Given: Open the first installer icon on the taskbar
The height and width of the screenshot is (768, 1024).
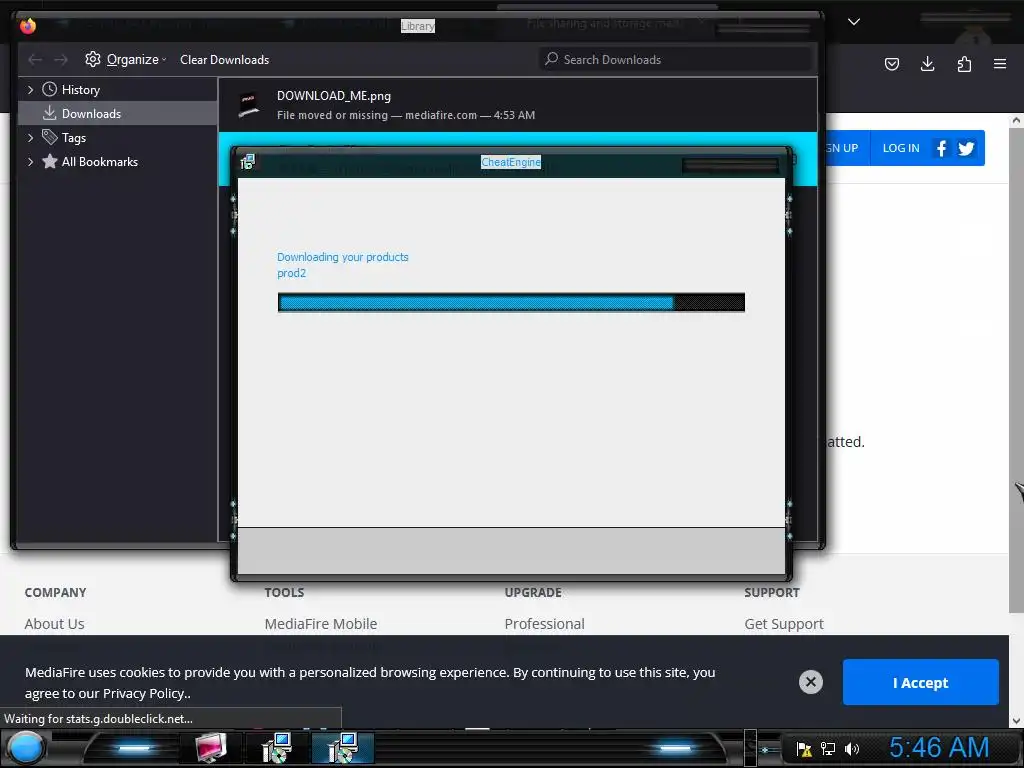Looking at the screenshot, I should (x=276, y=748).
